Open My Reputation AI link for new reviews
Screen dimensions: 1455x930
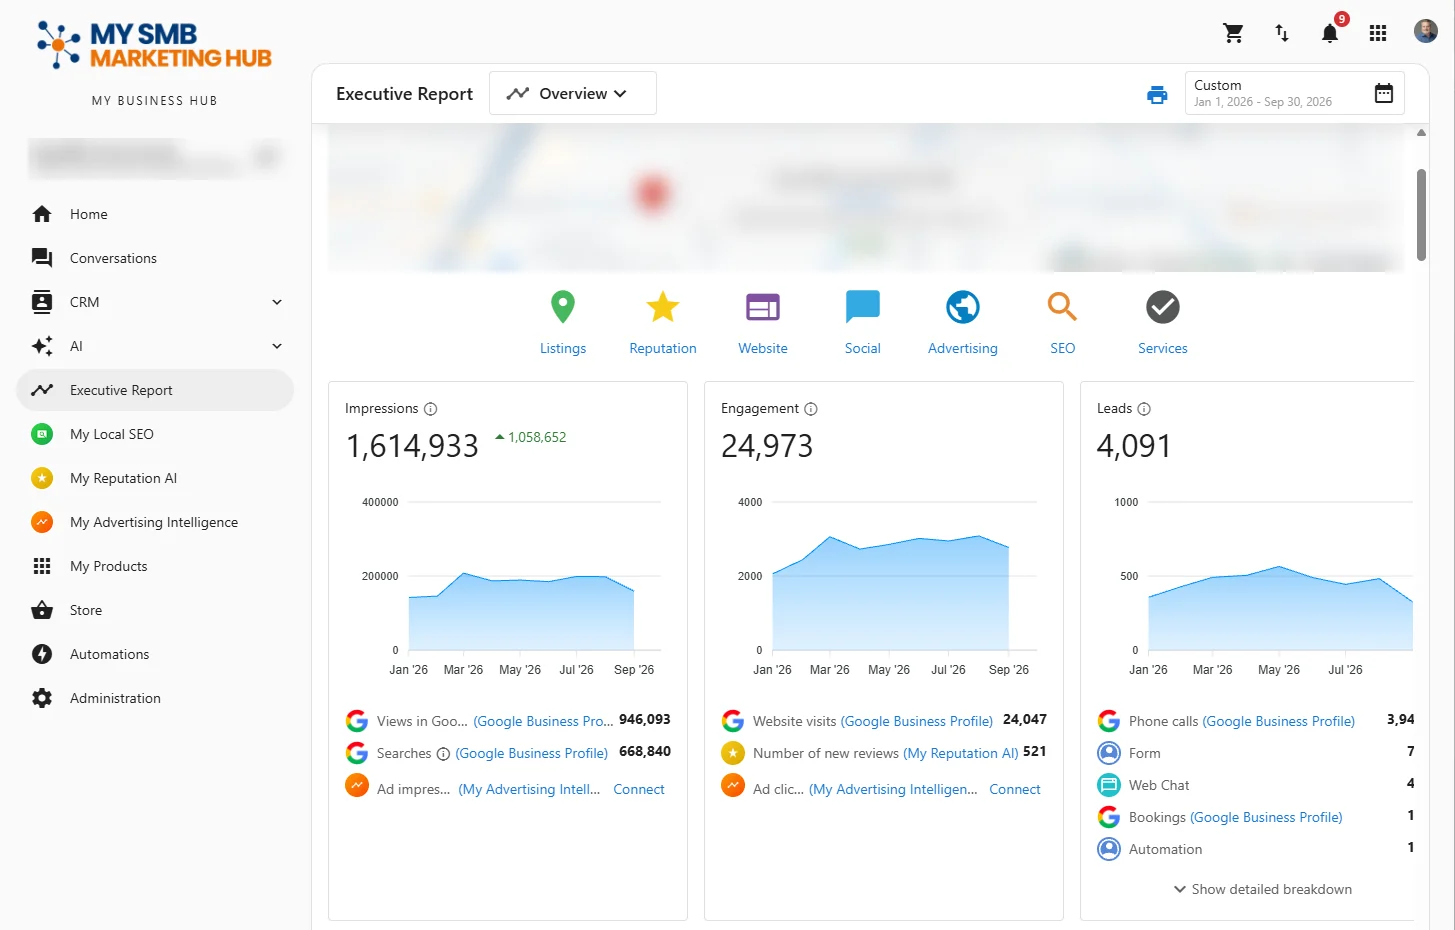pyautogui.click(x=961, y=753)
